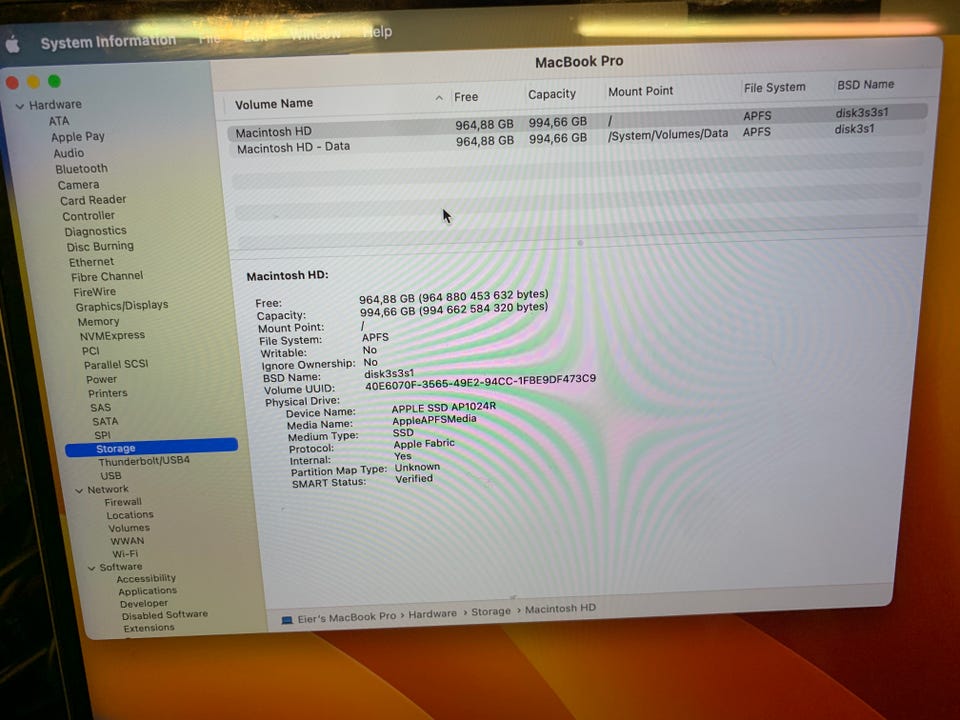Click Macintosh HD in the path bar
The width and height of the screenshot is (960, 720).
tap(560, 609)
